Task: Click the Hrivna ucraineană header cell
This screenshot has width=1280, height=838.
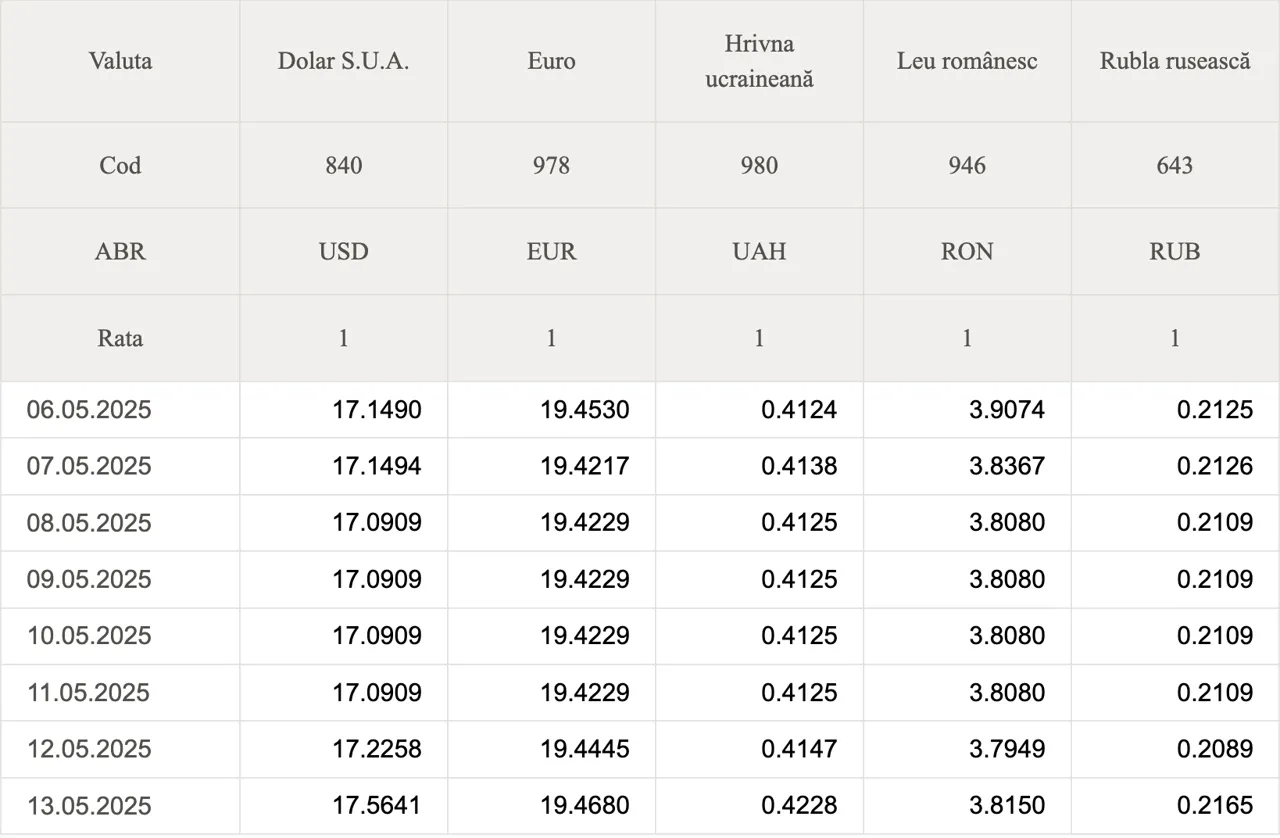Action: pyautogui.click(x=759, y=61)
